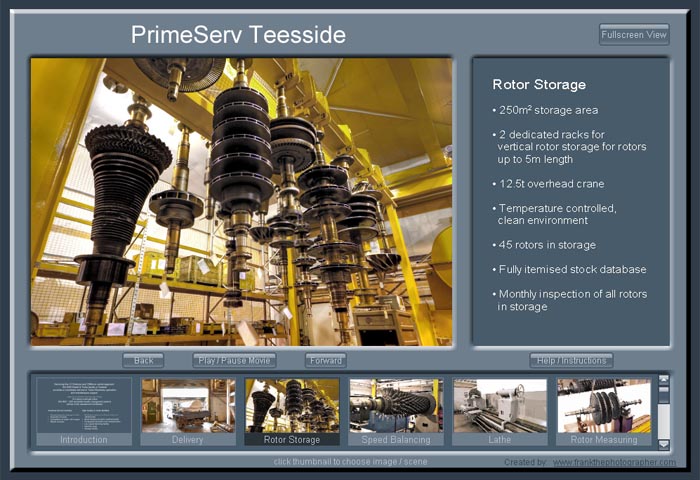
Task: Click '2 dedicated racks for' bullet text
Action: tap(548, 134)
